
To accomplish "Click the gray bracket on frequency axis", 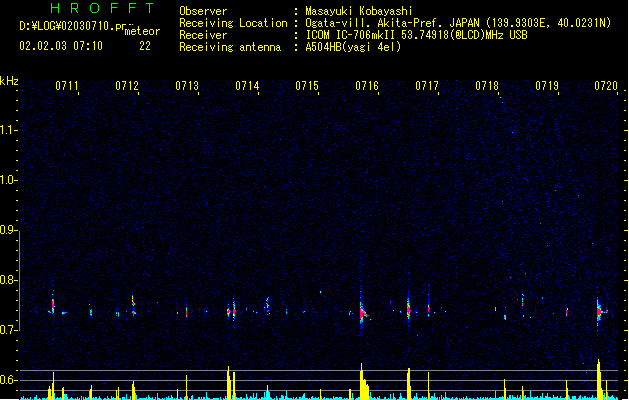I will tap(19, 281).
